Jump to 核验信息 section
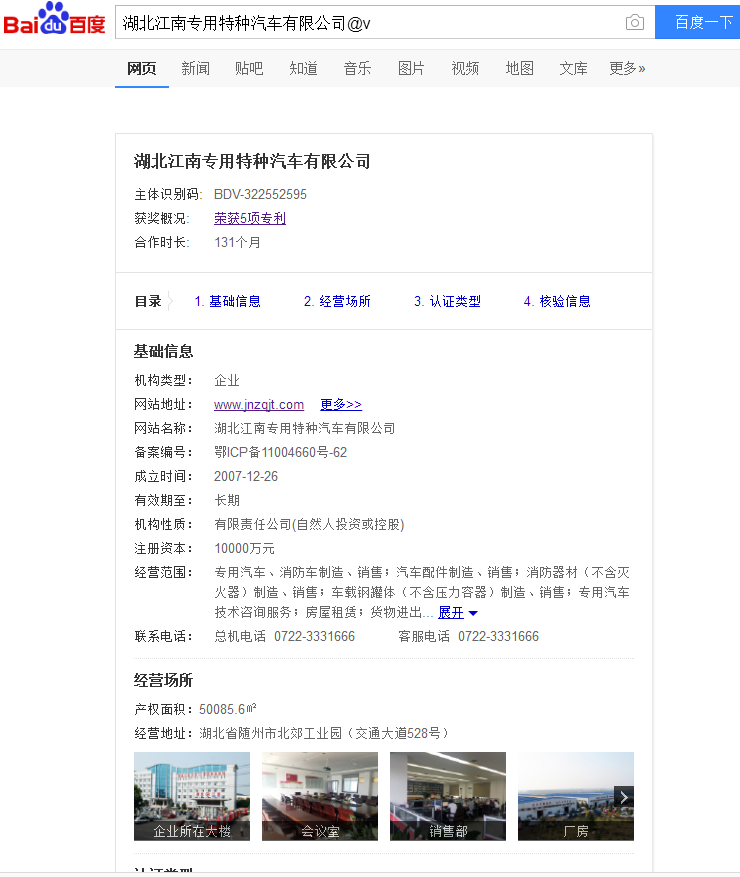The height and width of the screenshot is (877, 740). 557,301
